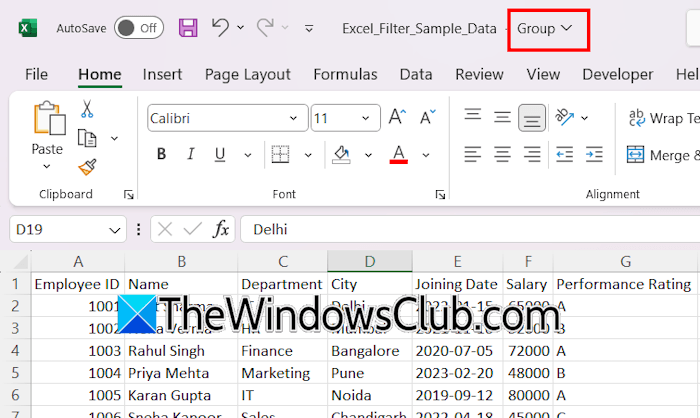Select the Select All corner triangle
700x418 pixels.
[20, 262]
